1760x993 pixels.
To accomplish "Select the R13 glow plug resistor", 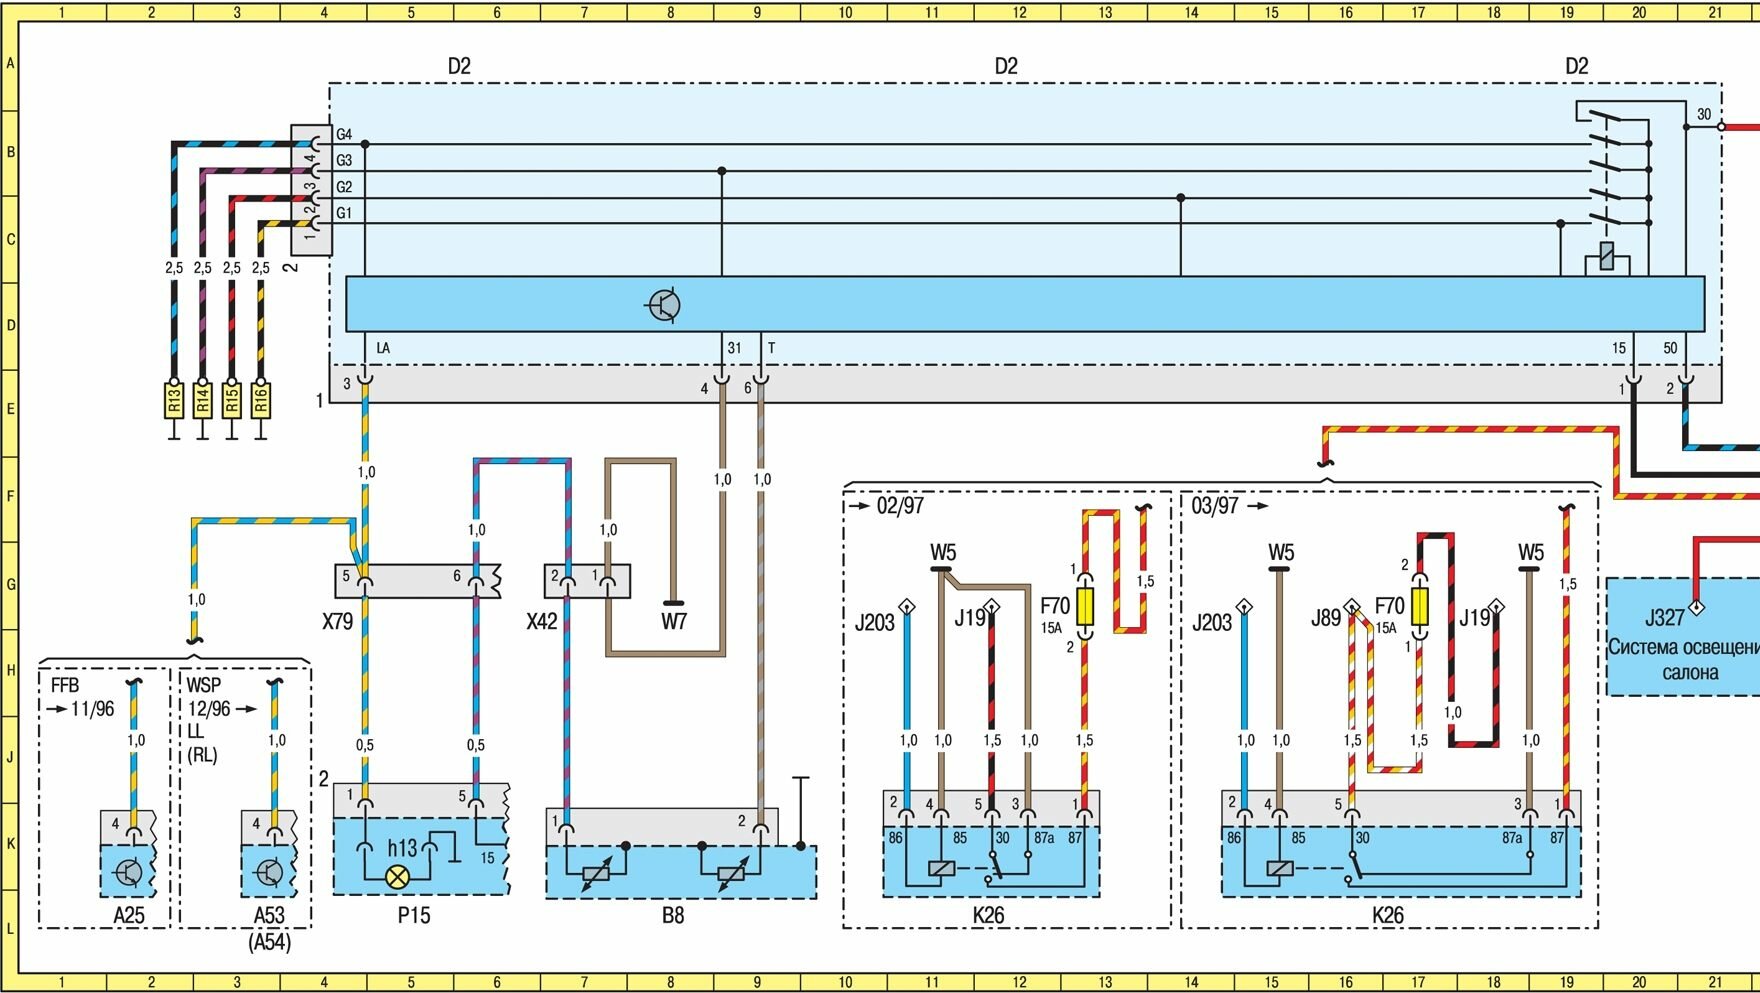I will 174,400.
